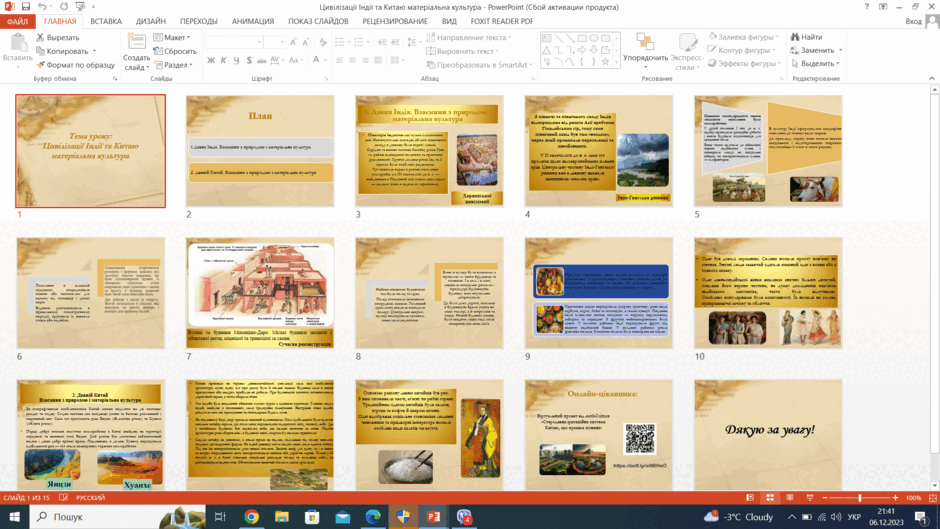
Task: Select rectangle shape from shapes gallery
Action: (582, 38)
